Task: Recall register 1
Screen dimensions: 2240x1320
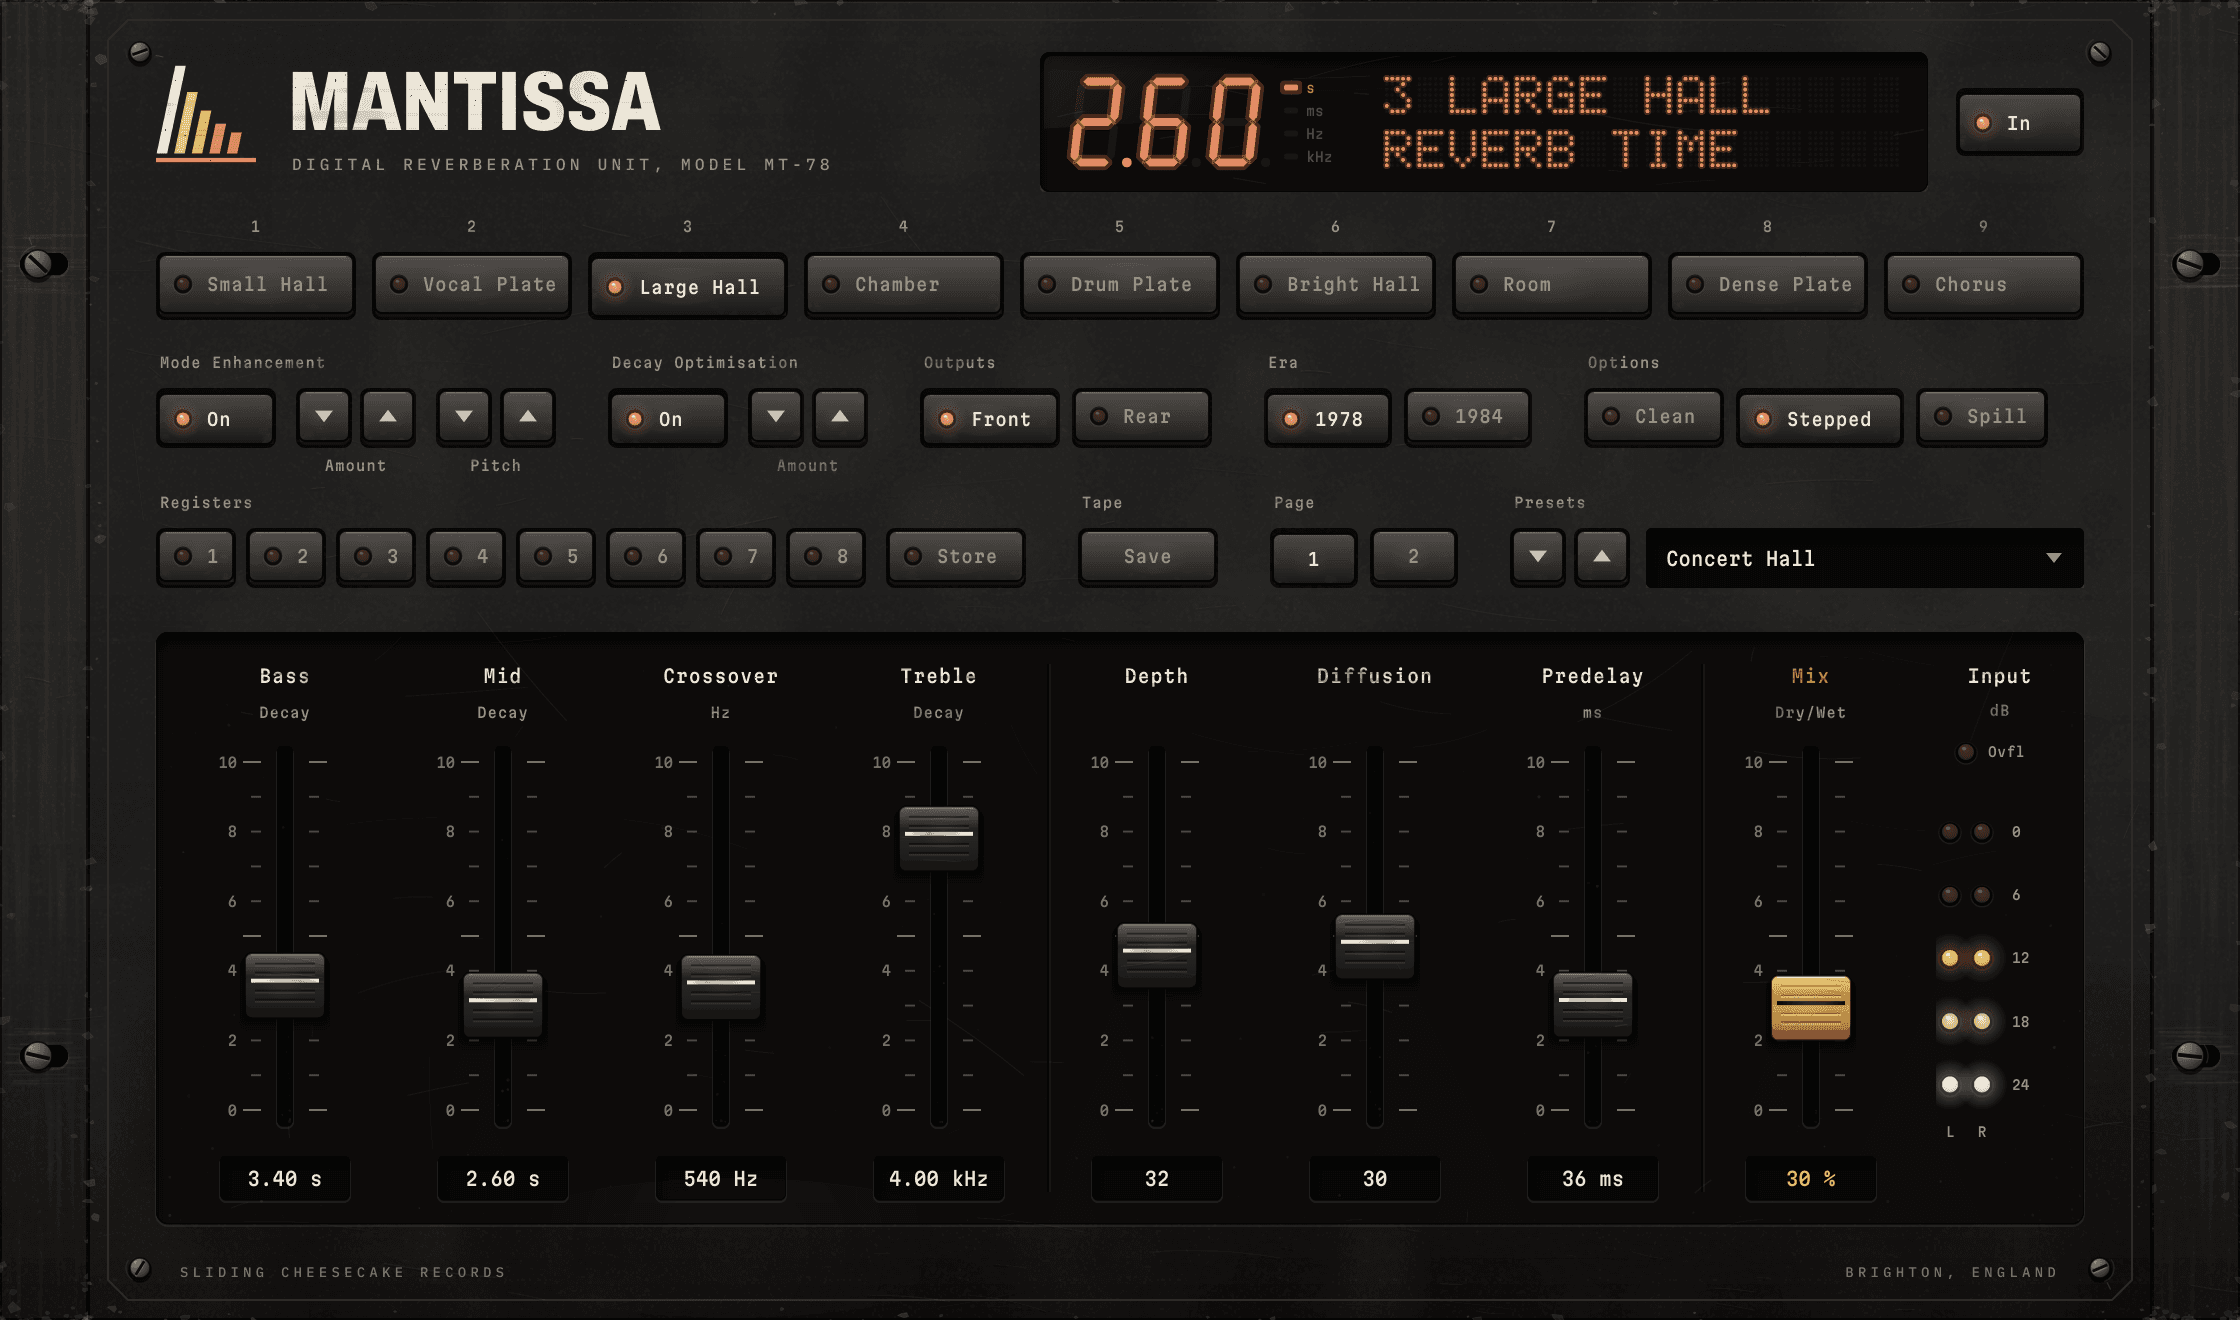Action: tap(196, 557)
